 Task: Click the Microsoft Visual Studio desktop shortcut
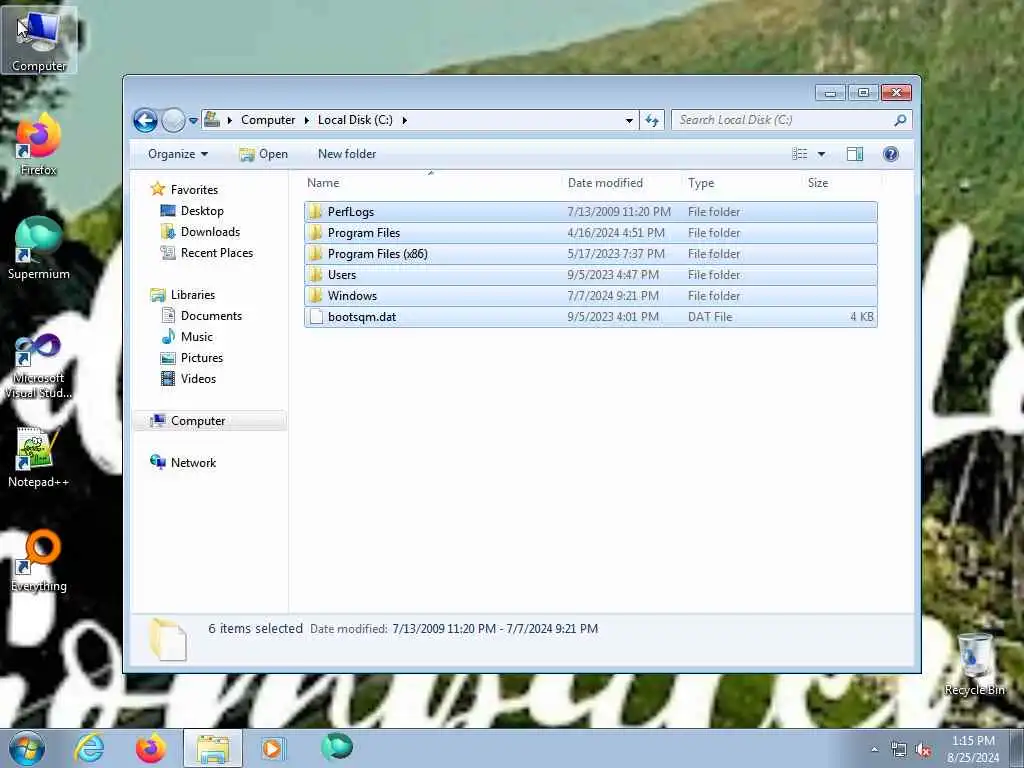[x=39, y=366]
